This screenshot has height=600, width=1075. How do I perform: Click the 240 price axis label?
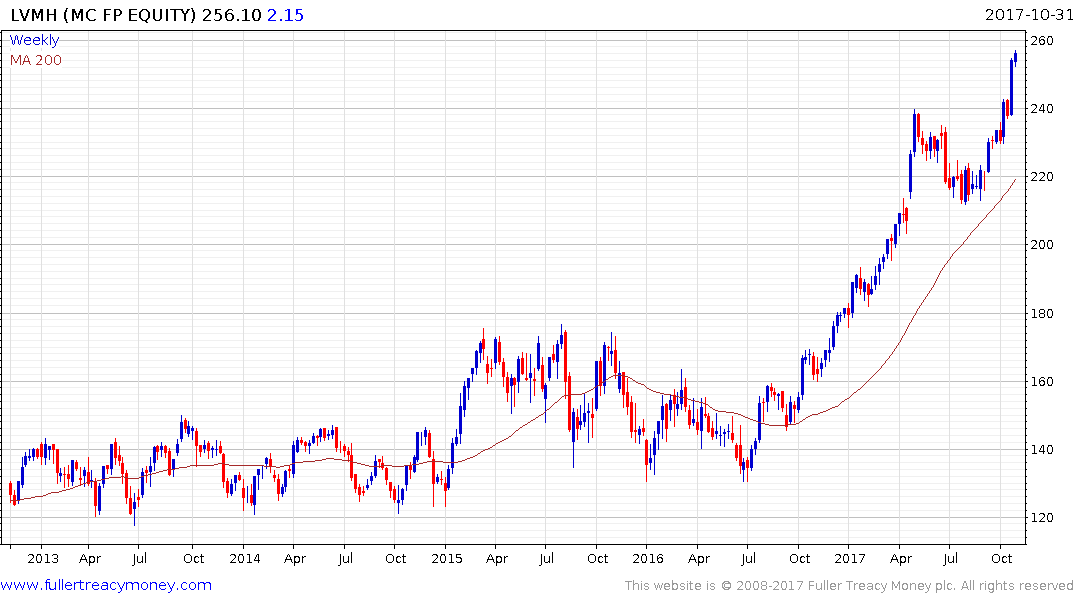(1042, 108)
